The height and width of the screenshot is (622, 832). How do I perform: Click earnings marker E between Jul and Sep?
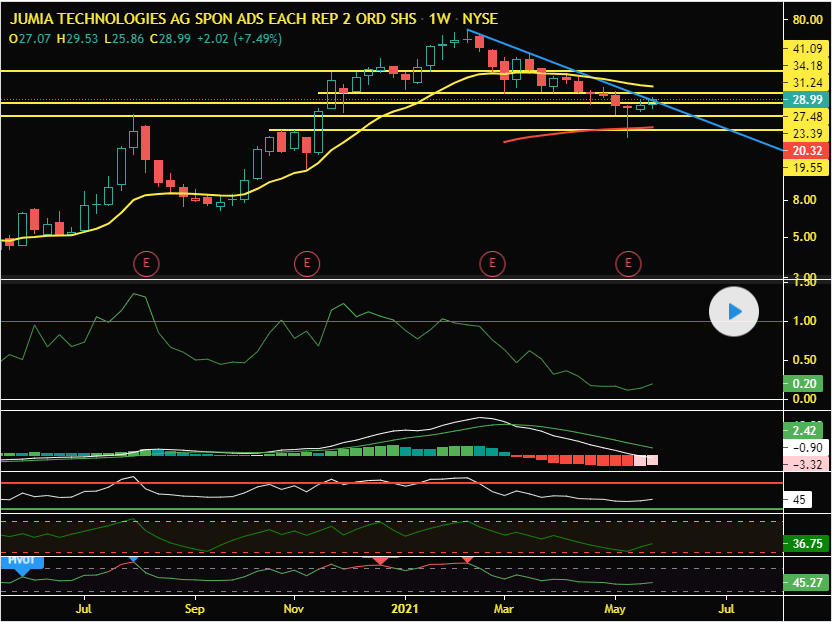(146, 263)
